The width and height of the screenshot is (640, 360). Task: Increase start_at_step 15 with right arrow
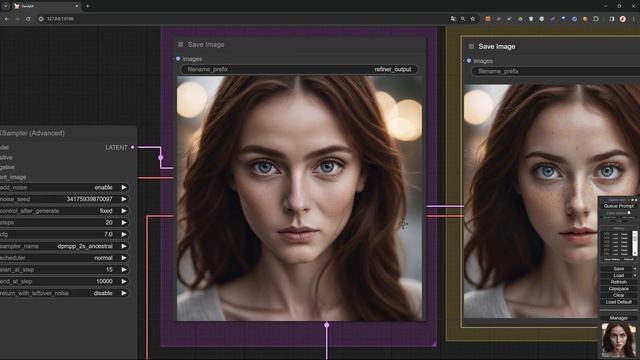click(124, 270)
